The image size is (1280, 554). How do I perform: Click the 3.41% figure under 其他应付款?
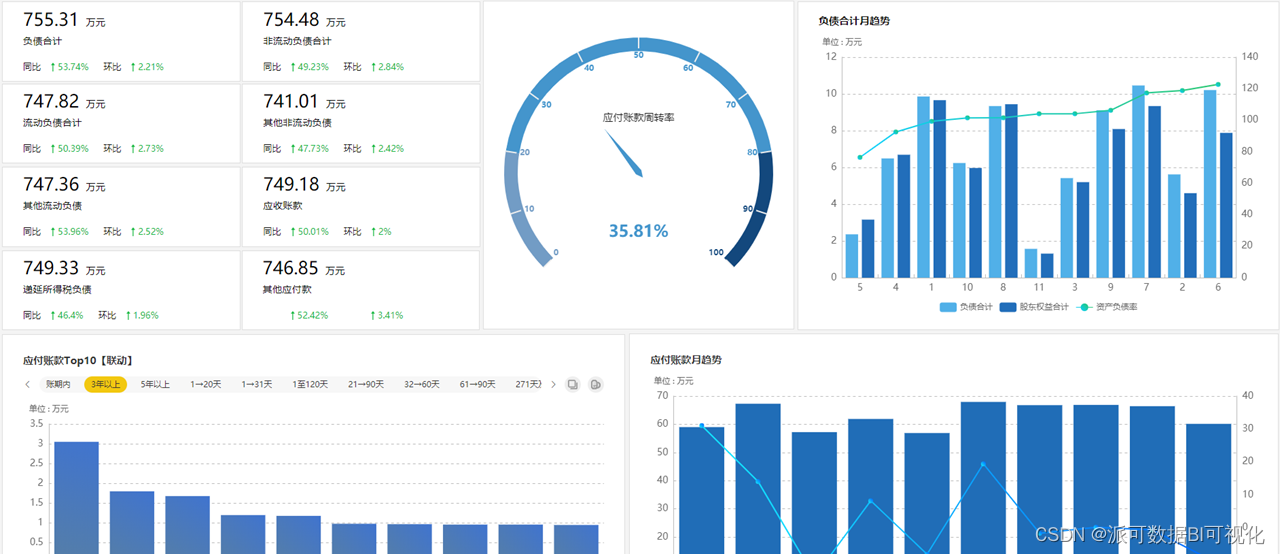(390, 315)
